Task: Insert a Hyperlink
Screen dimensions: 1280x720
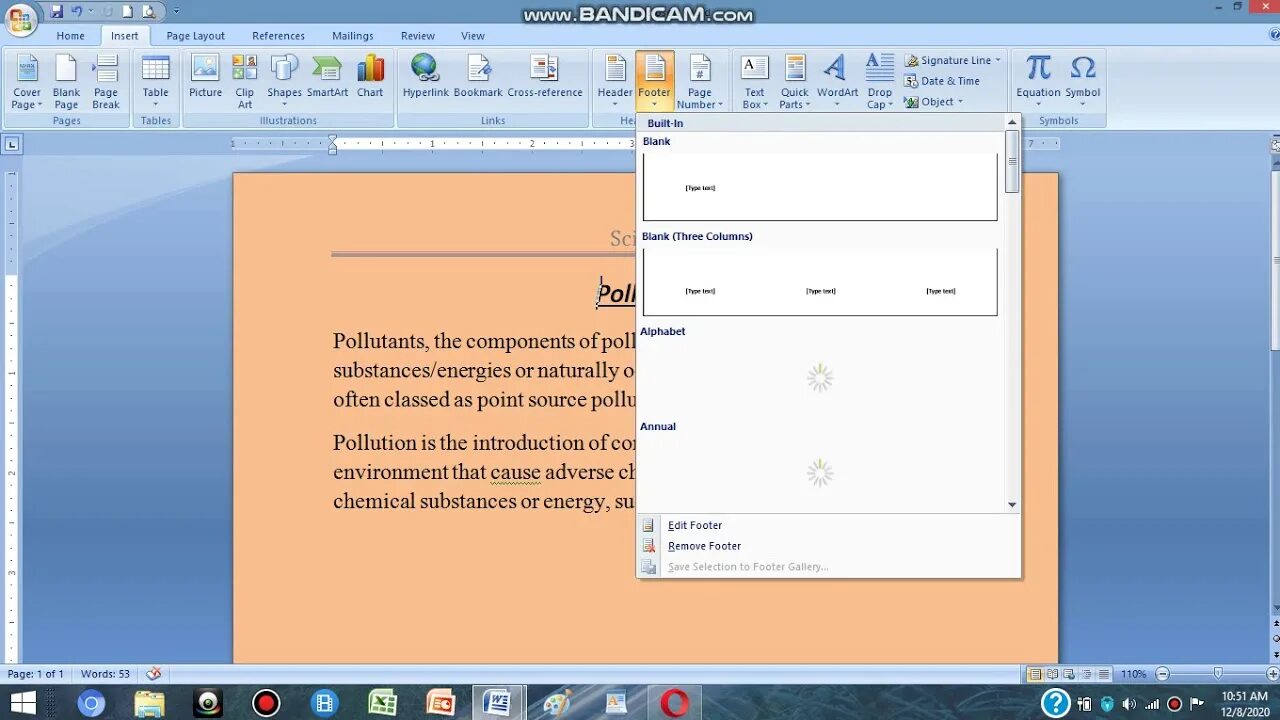Action: click(425, 77)
